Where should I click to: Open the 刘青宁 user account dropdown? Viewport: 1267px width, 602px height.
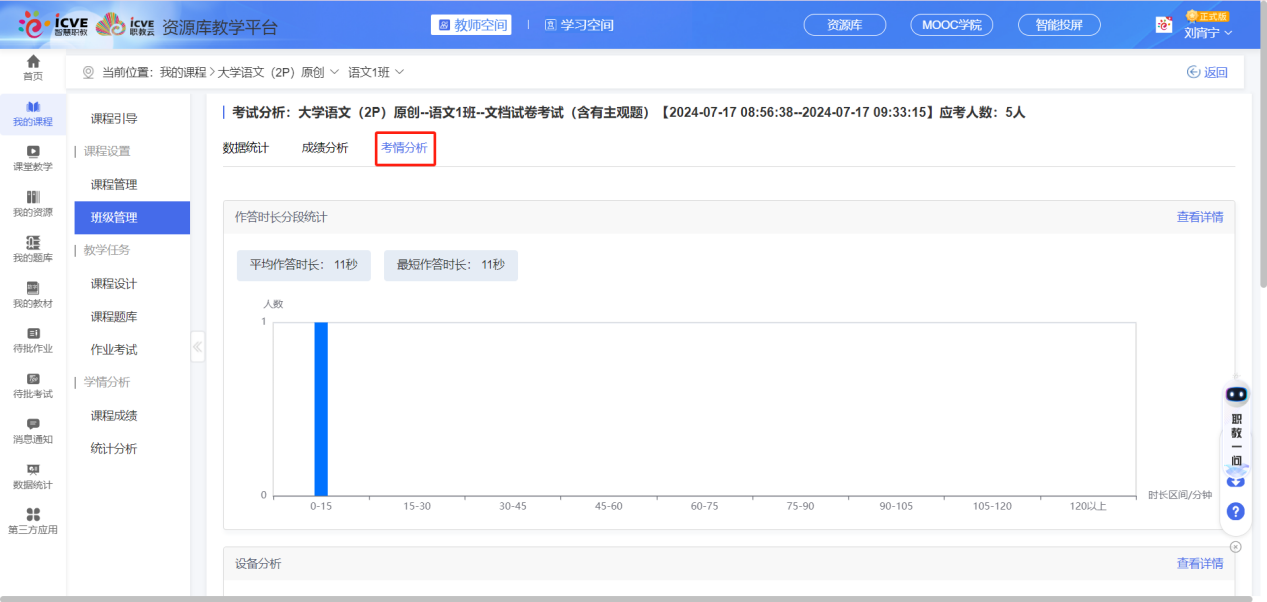click(x=1207, y=32)
